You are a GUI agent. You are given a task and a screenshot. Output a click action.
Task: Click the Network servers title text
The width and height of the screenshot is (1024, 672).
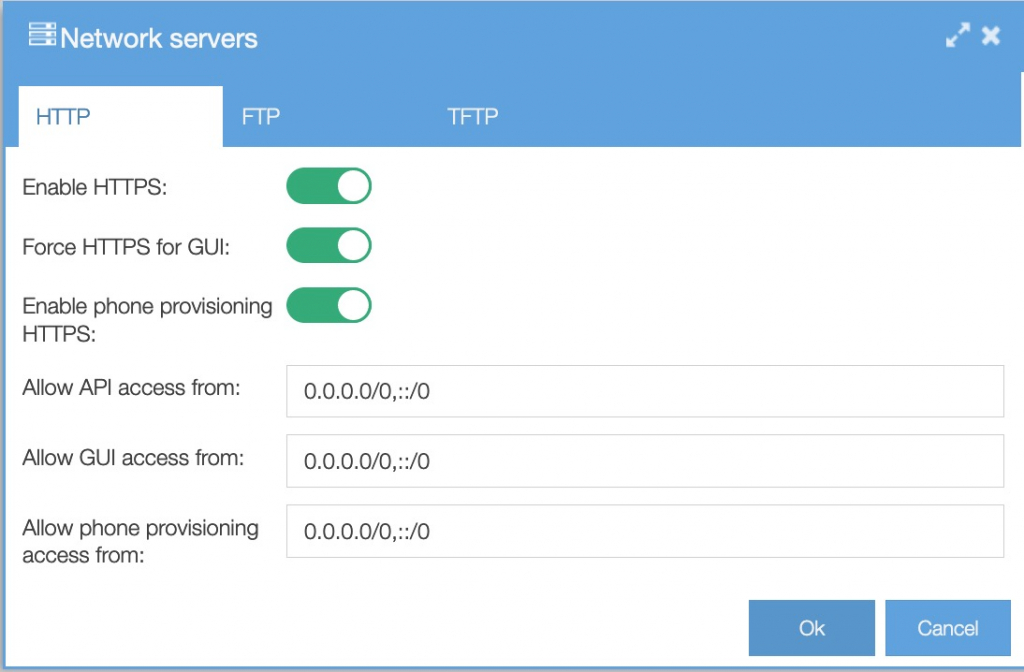[159, 39]
